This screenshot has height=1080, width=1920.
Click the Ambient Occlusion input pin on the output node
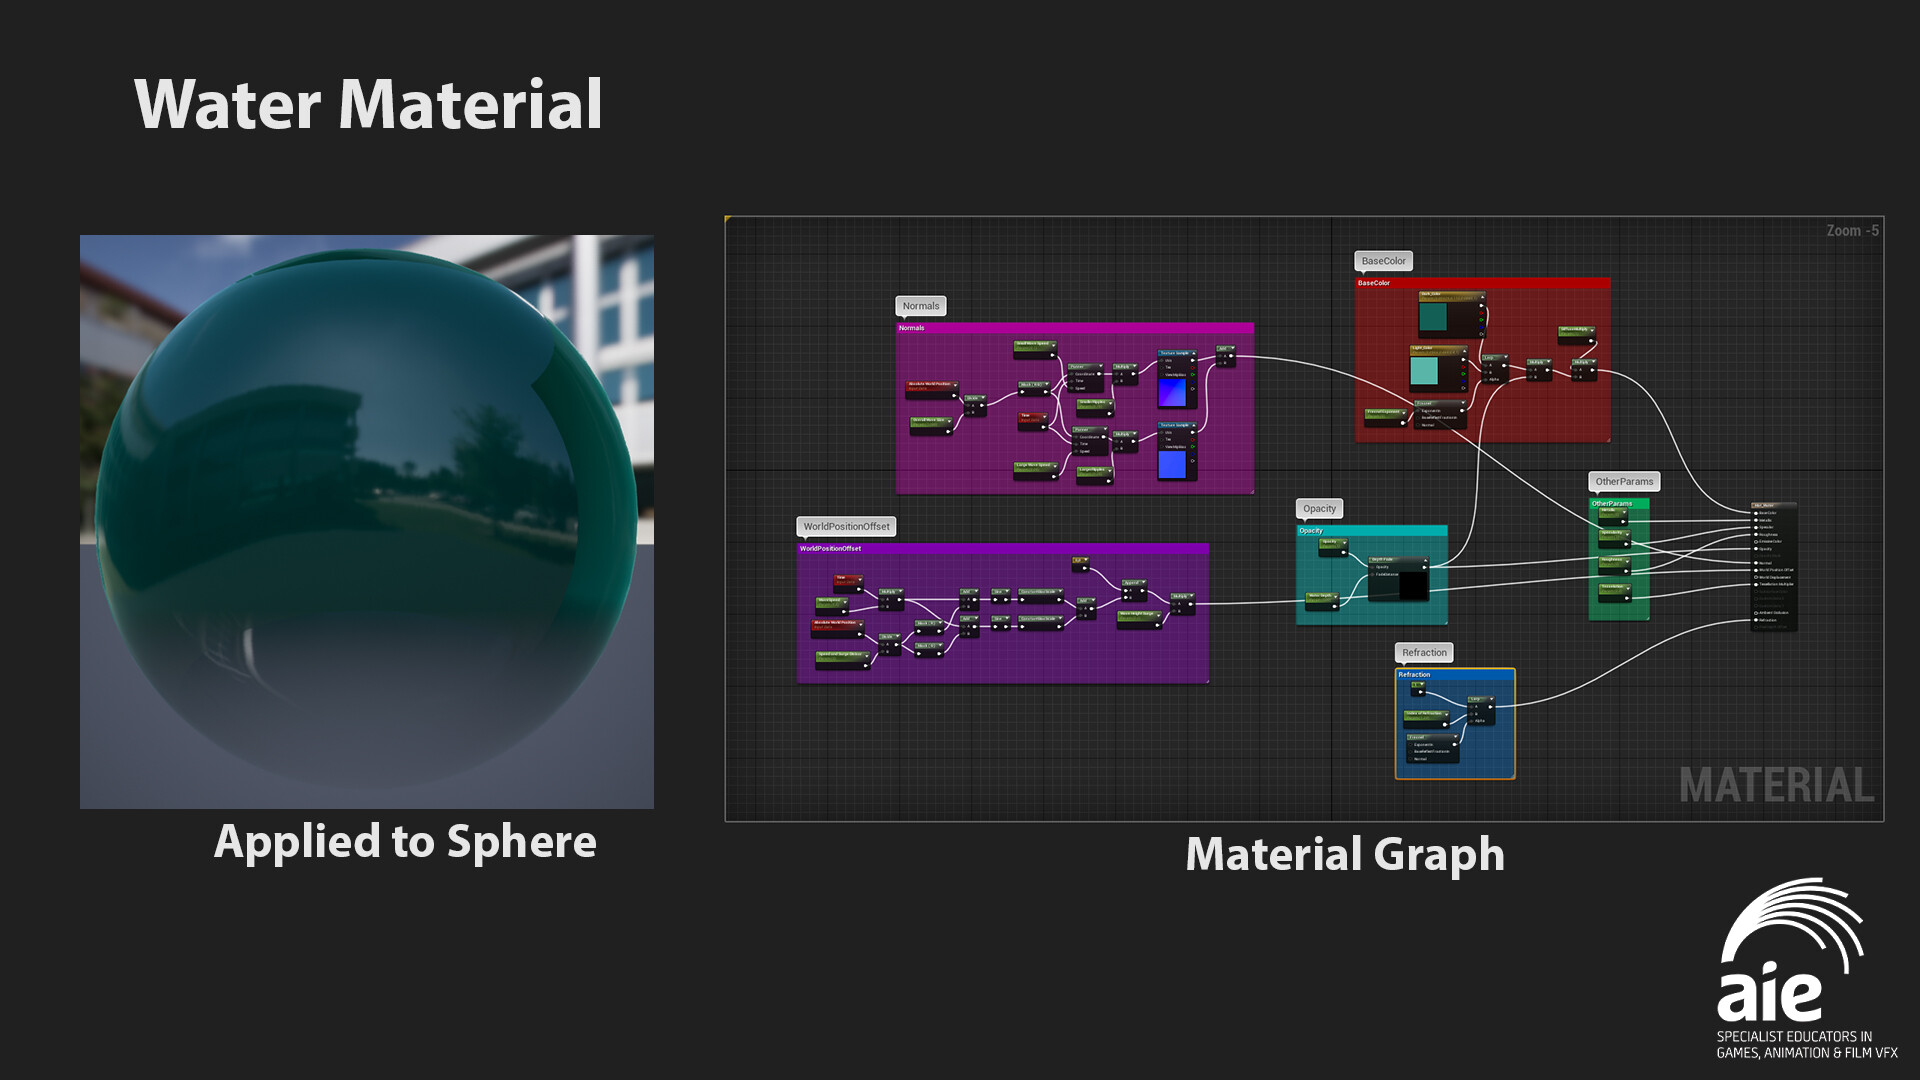tap(1756, 613)
